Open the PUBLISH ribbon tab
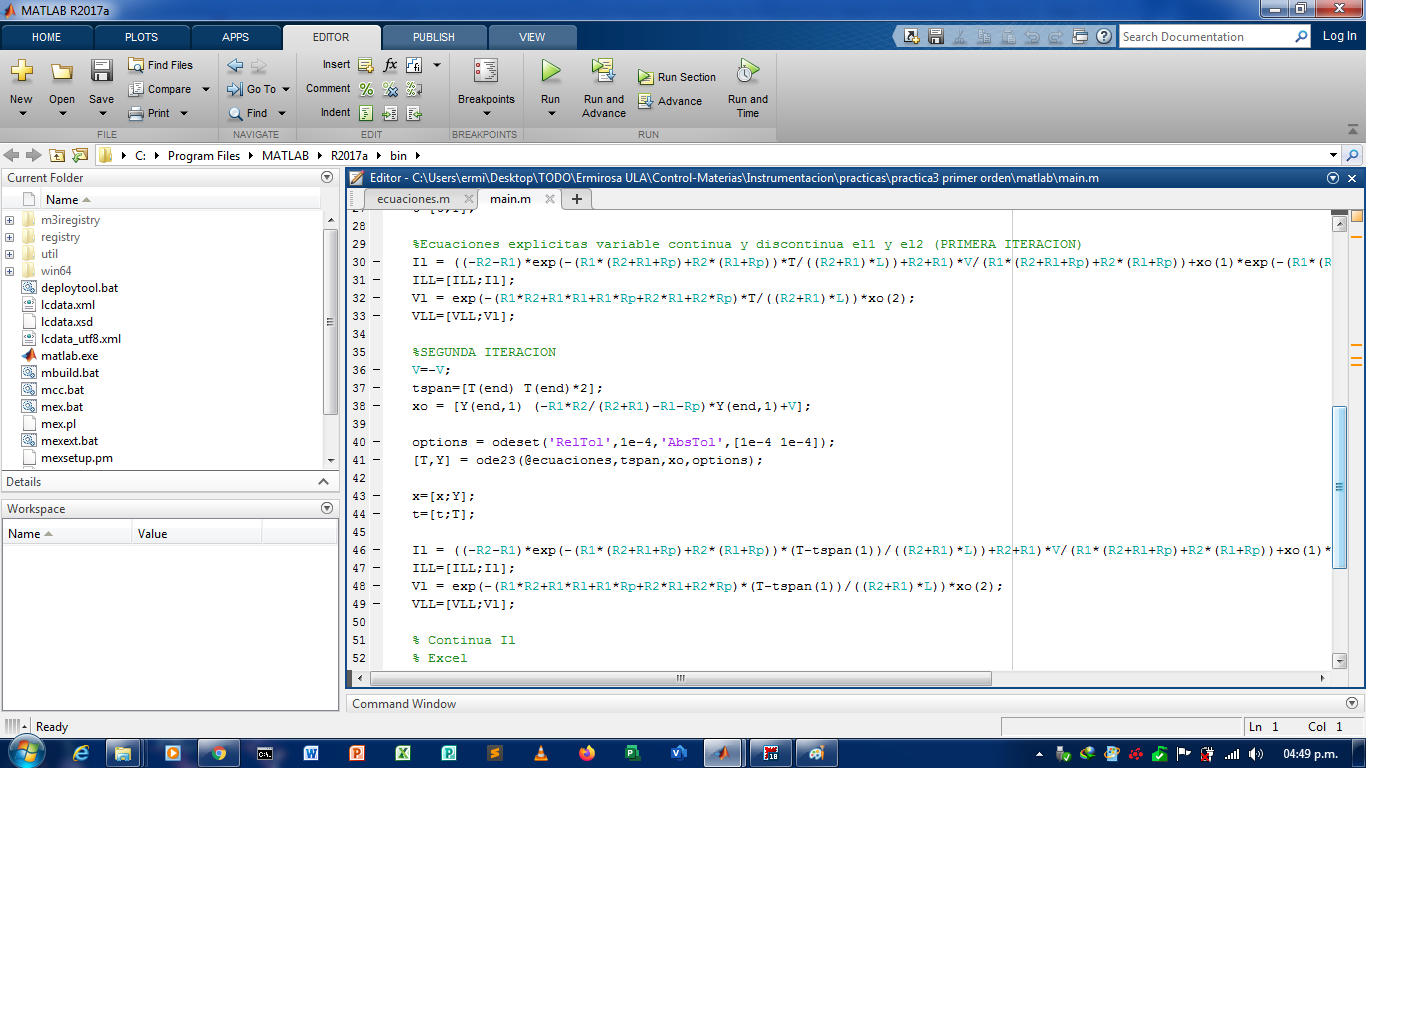This screenshot has width=1406, height=1034. (x=434, y=36)
